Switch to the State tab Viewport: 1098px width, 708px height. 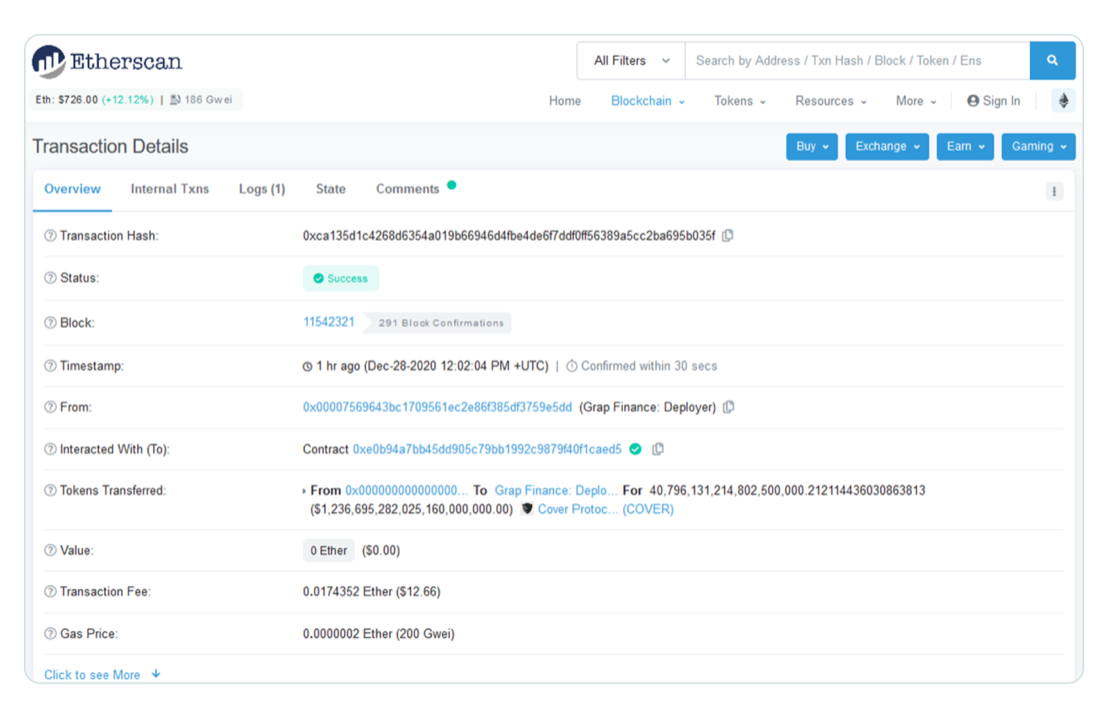(x=331, y=189)
